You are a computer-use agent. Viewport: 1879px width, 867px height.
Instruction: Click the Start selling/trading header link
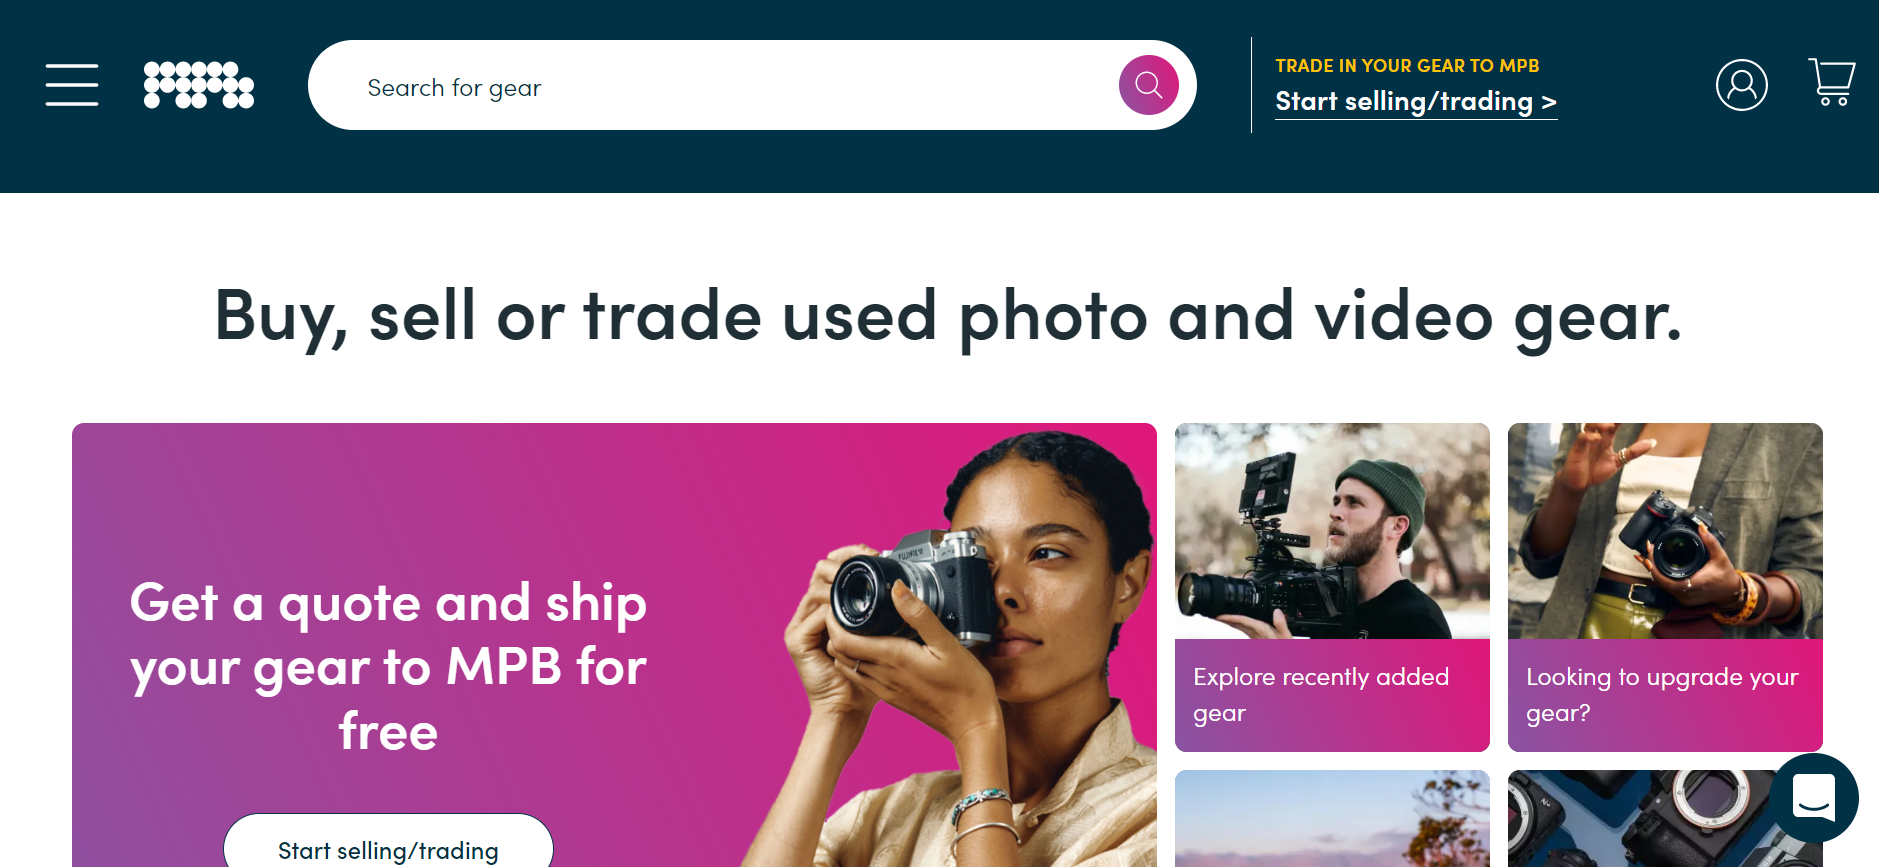point(1415,102)
